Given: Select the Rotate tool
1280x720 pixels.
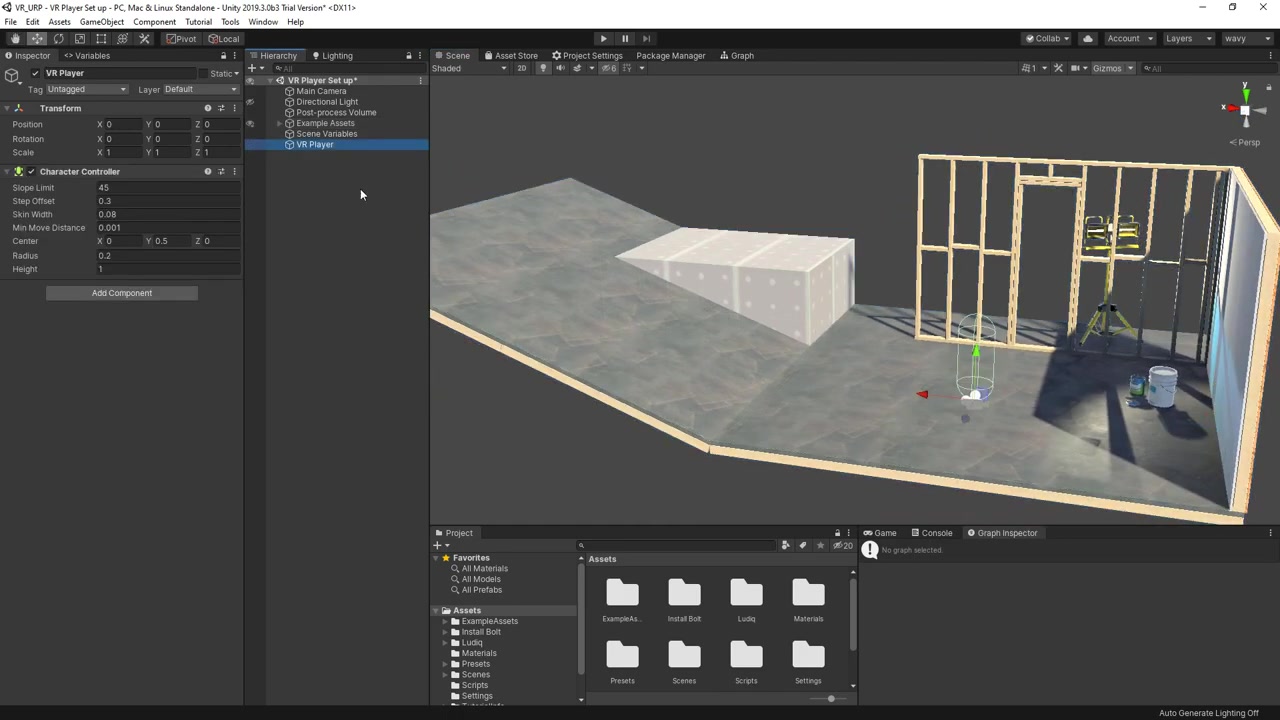Looking at the screenshot, I should pos(58,38).
